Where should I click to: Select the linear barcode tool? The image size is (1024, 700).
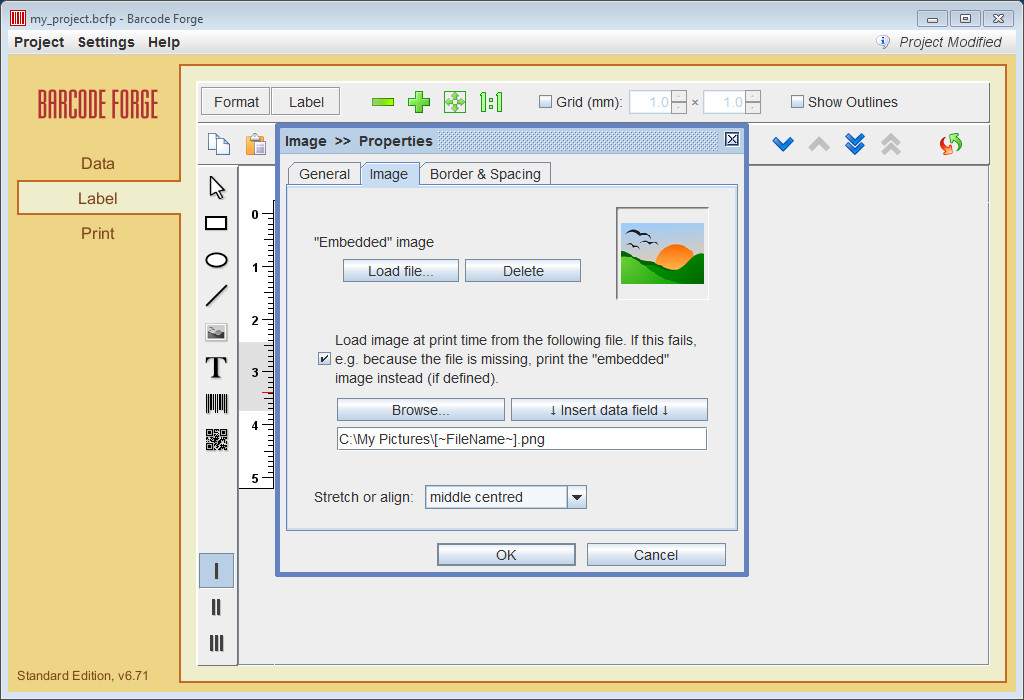tap(216, 404)
